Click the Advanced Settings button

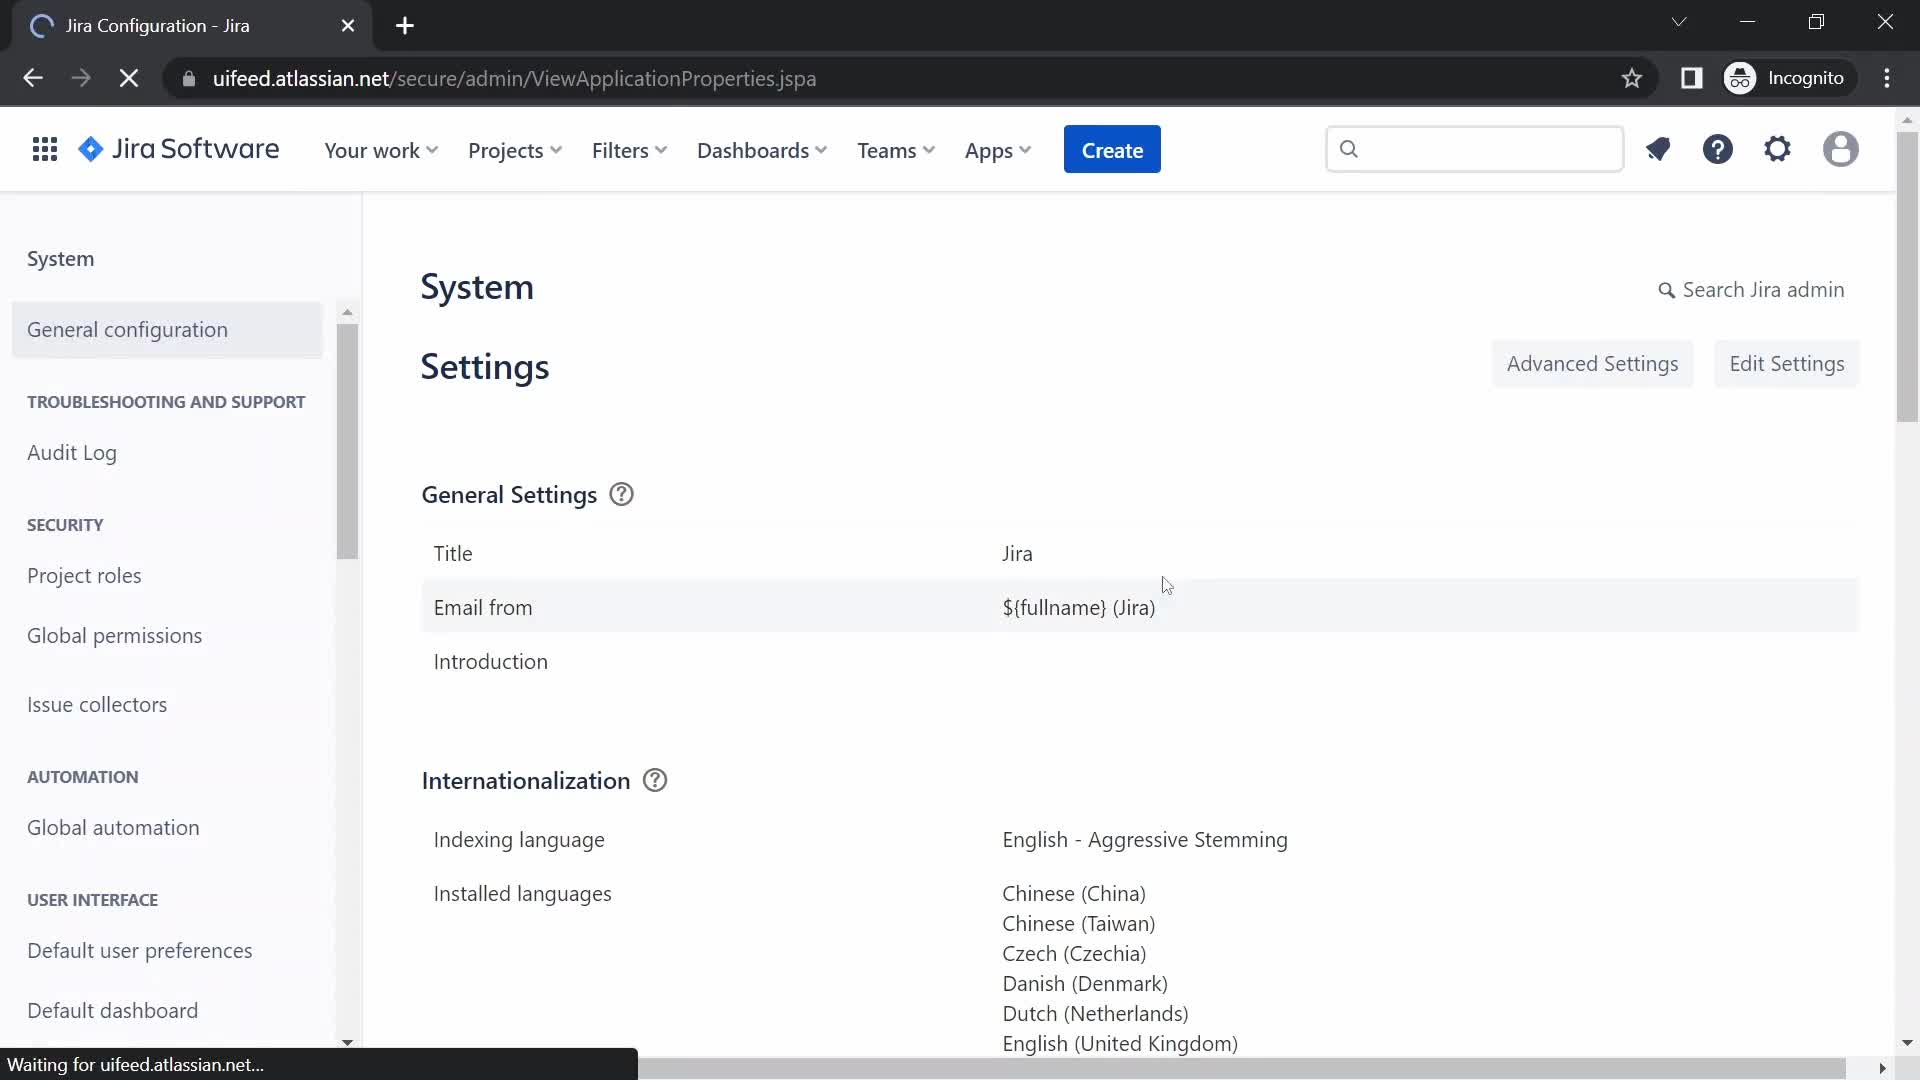point(1592,364)
